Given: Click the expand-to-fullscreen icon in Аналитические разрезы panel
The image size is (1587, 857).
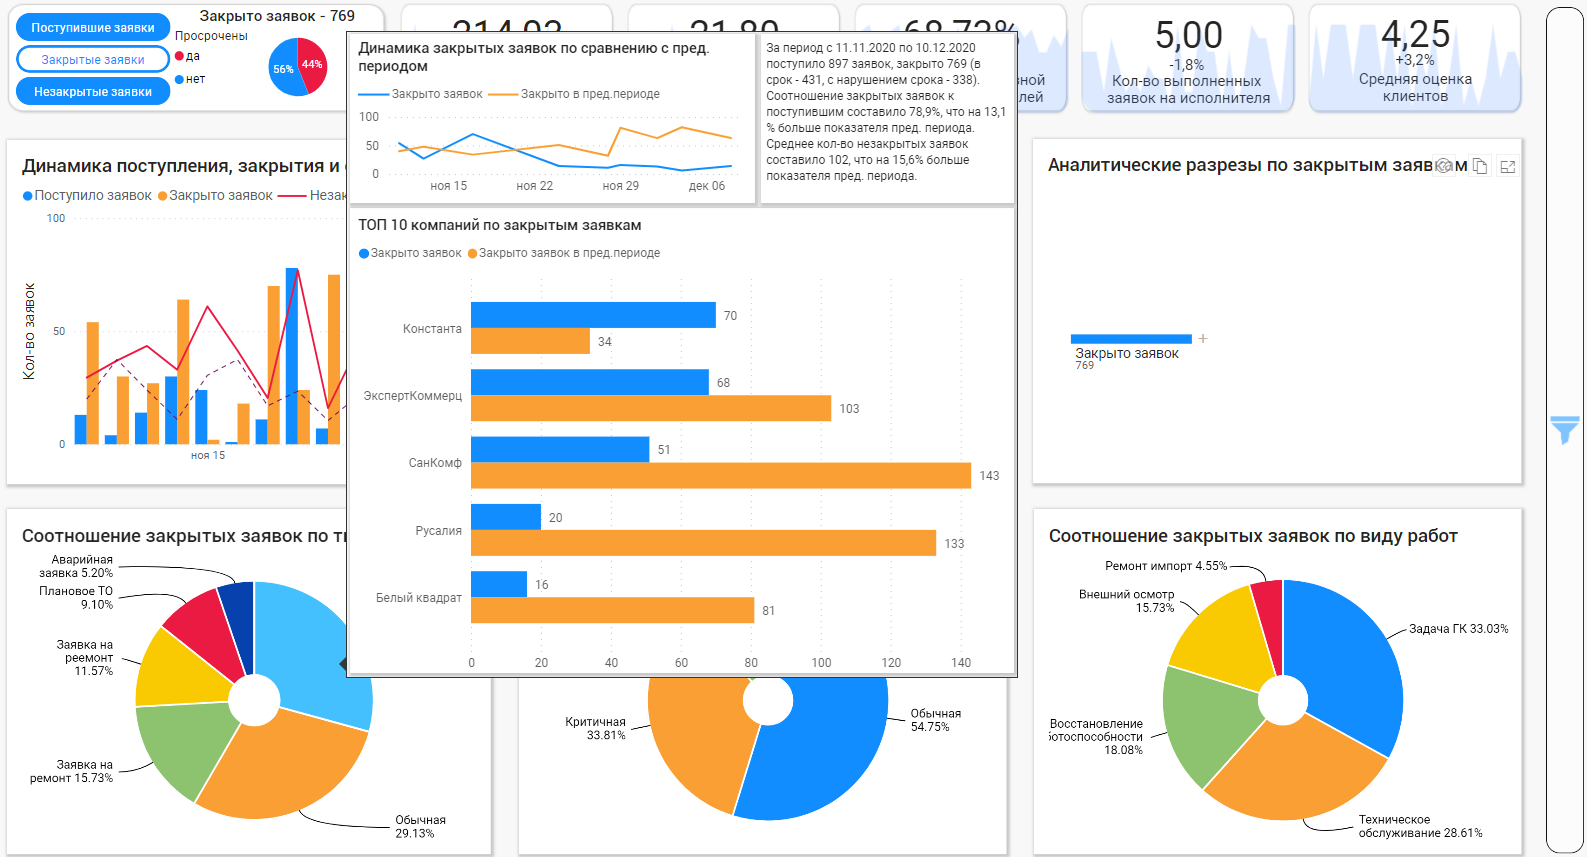Looking at the screenshot, I should 1508,167.
